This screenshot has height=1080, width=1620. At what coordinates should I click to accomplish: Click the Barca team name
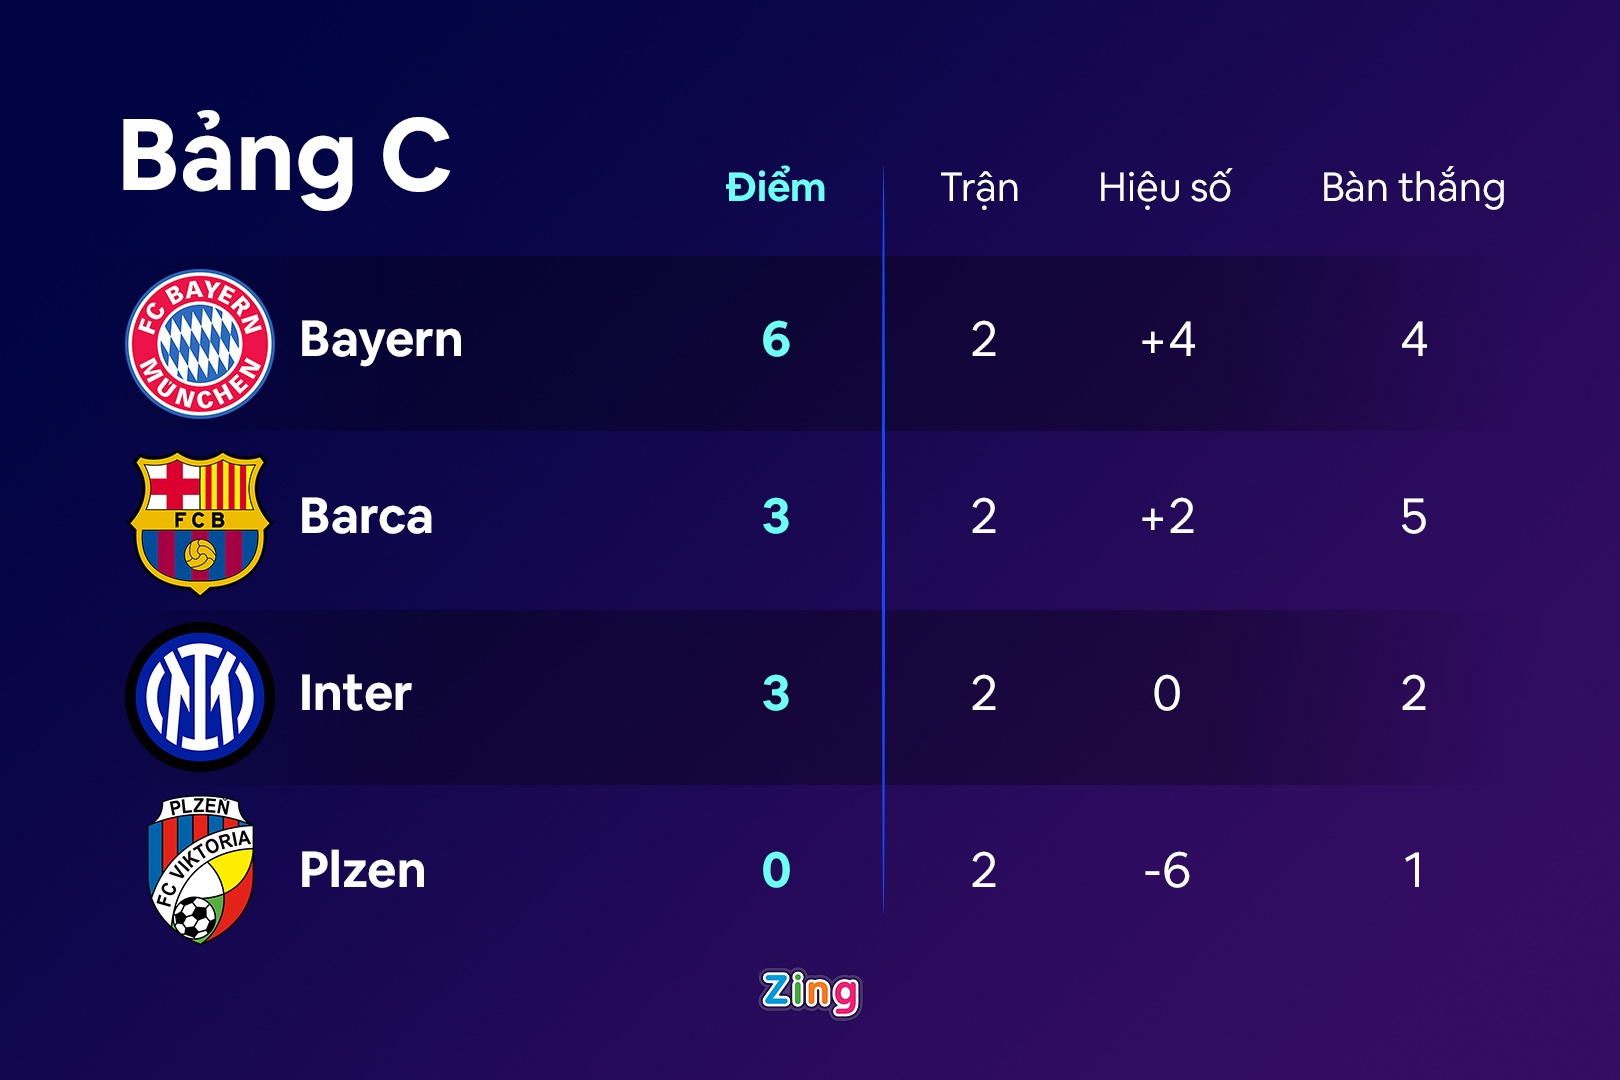tap(366, 517)
